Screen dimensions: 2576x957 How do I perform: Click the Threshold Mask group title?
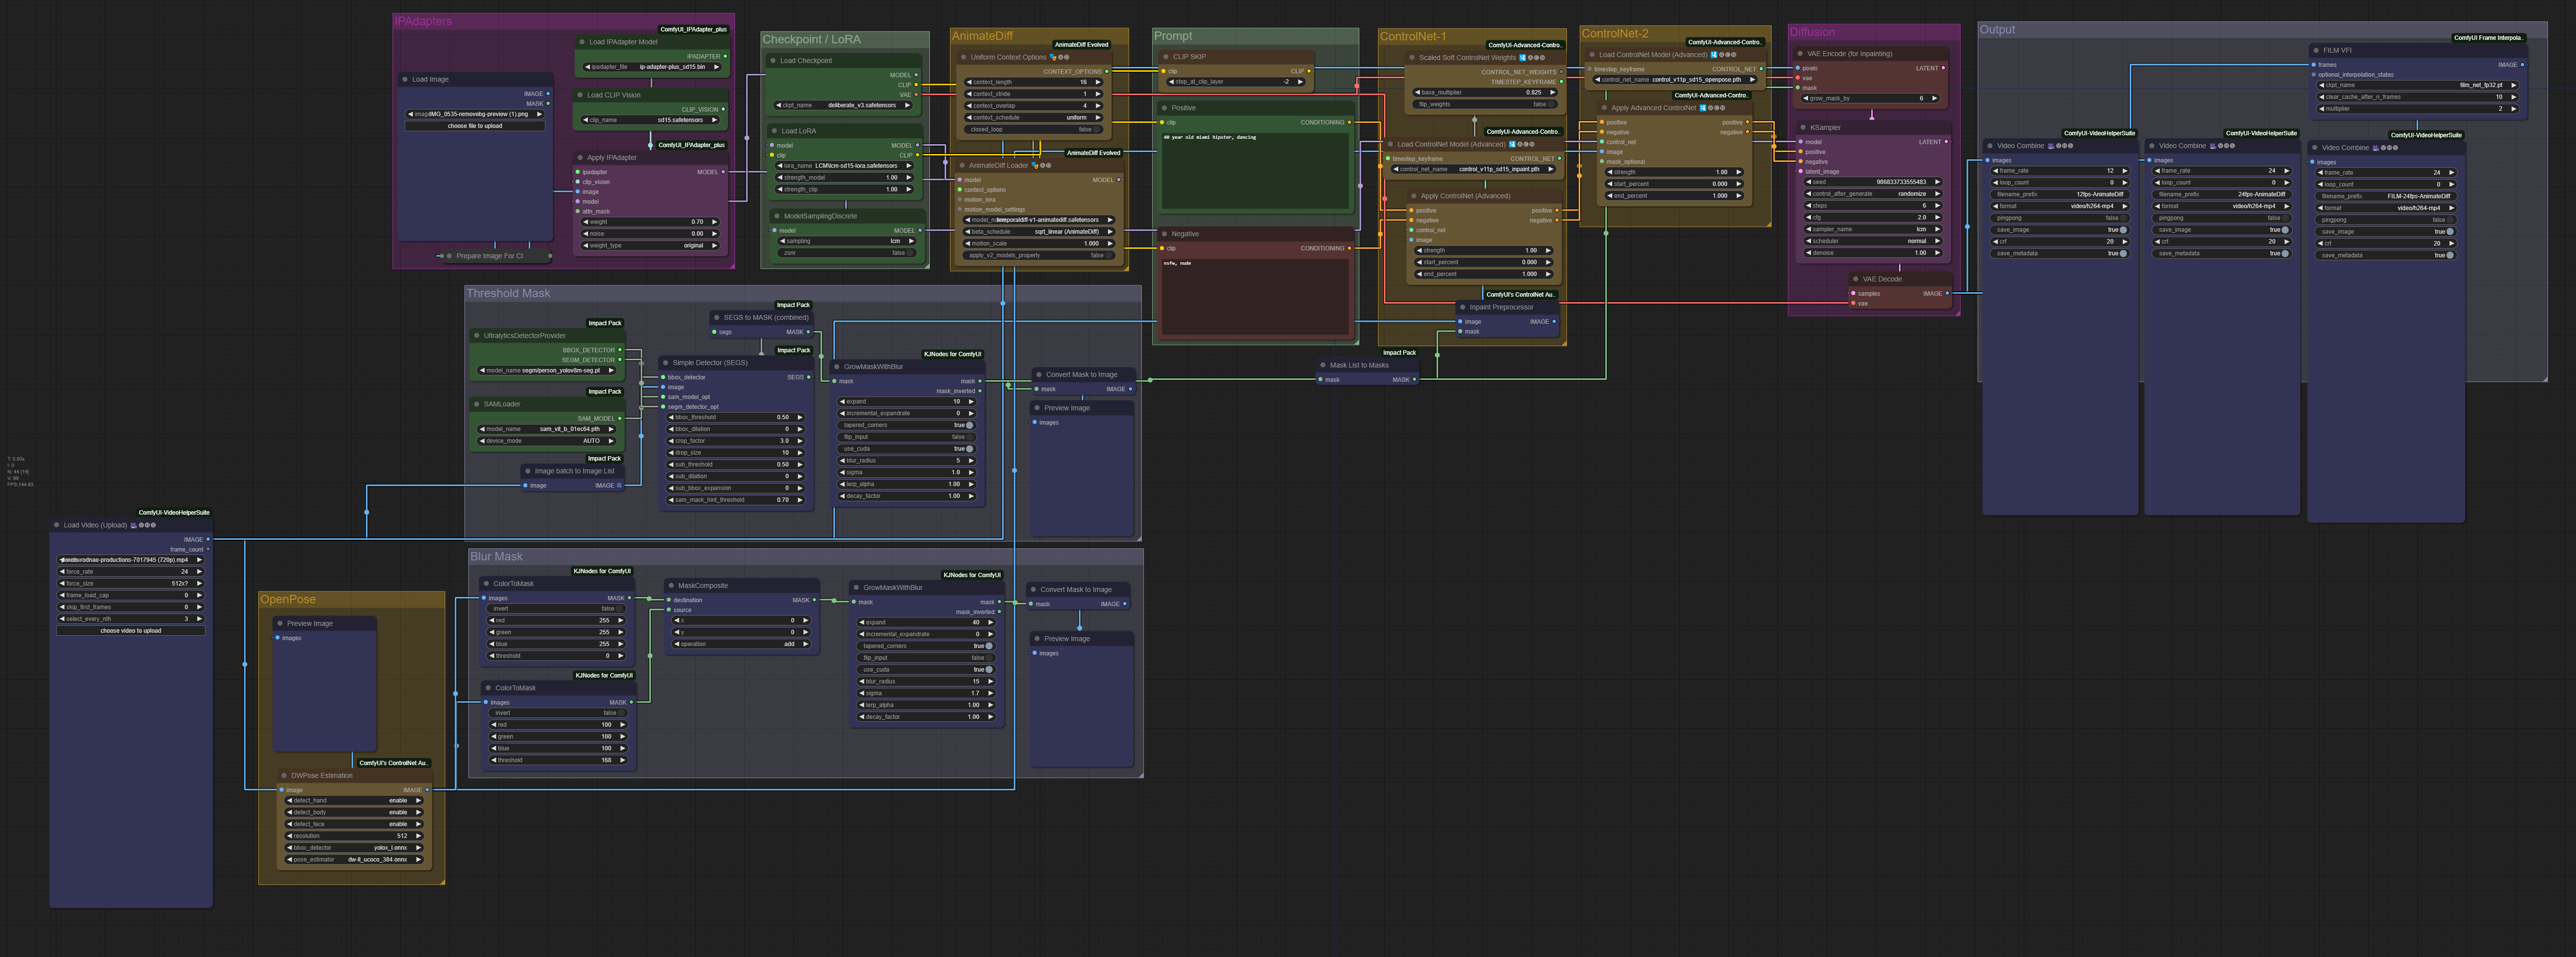click(x=508, y=293)
